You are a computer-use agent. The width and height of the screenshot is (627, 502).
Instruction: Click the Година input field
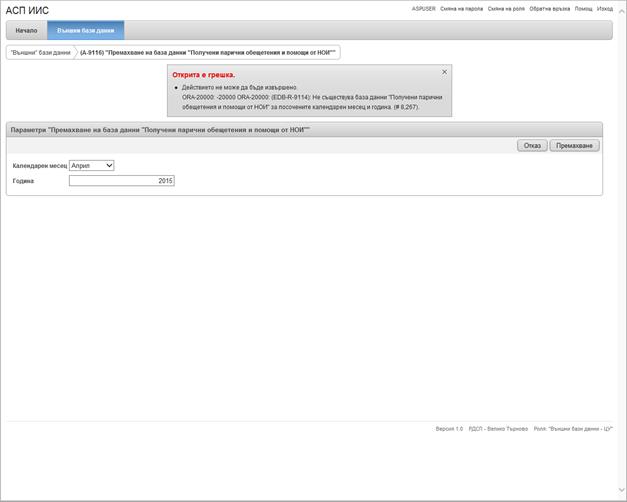pyautogui.click(x=121, y=181)
